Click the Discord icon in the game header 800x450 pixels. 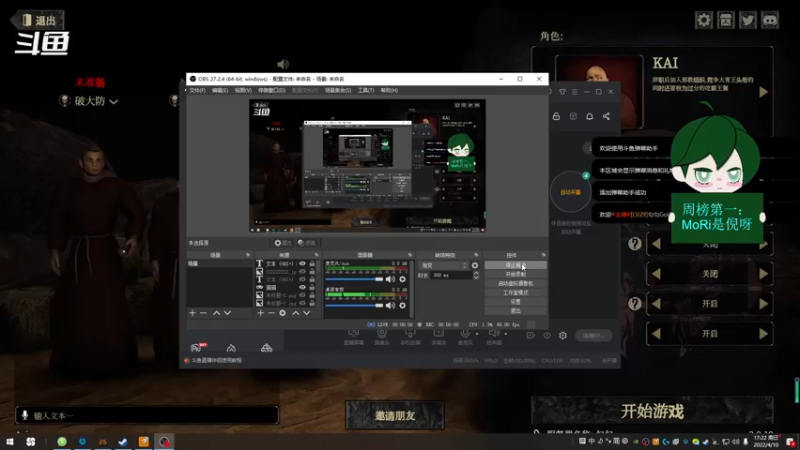[770, 20]
